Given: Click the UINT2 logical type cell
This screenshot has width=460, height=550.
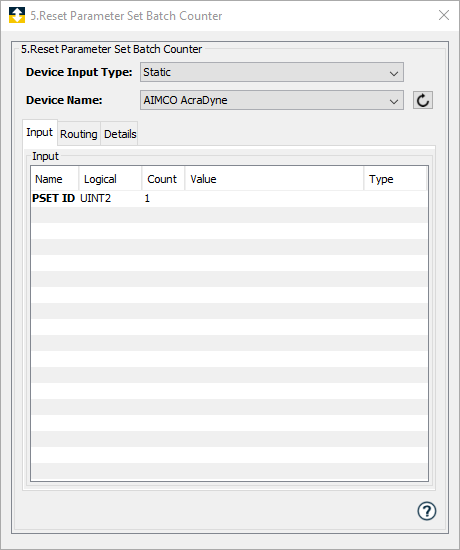Looking at the screenshot, I should tap(95, 199).
